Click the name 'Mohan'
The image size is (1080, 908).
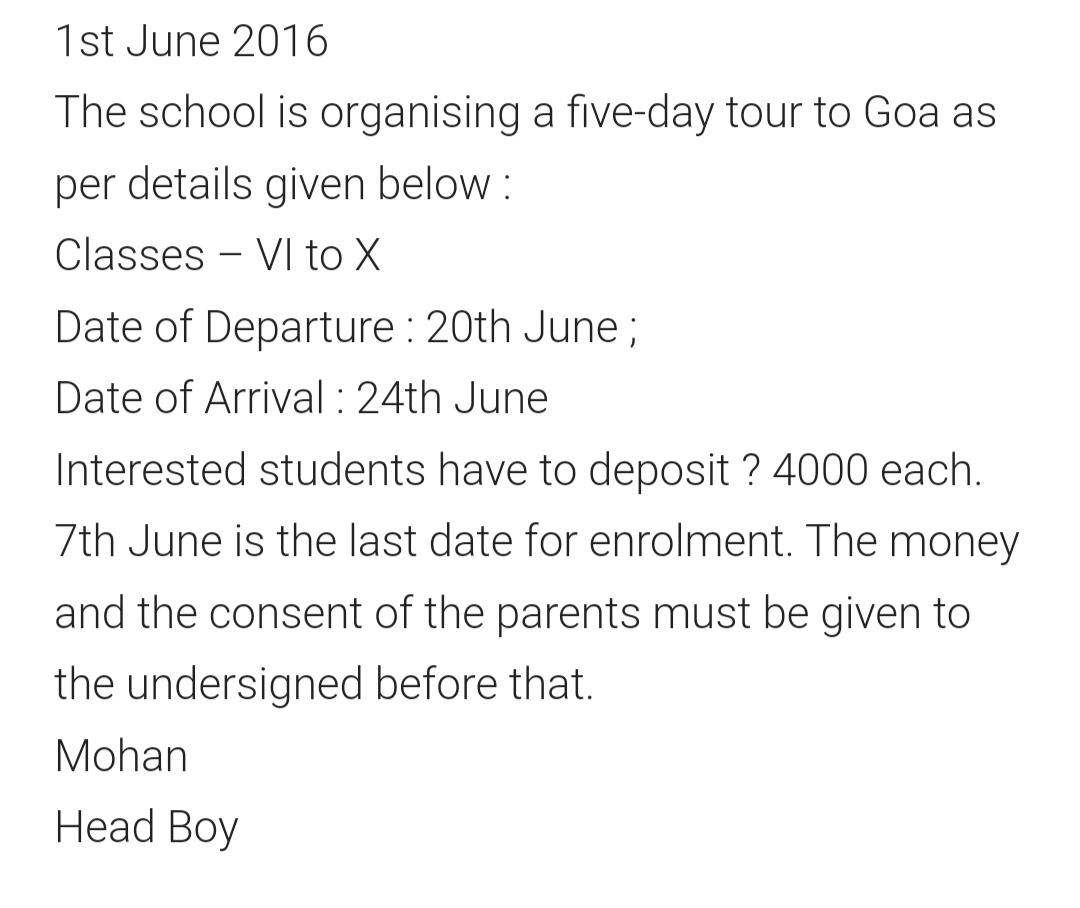121,756
